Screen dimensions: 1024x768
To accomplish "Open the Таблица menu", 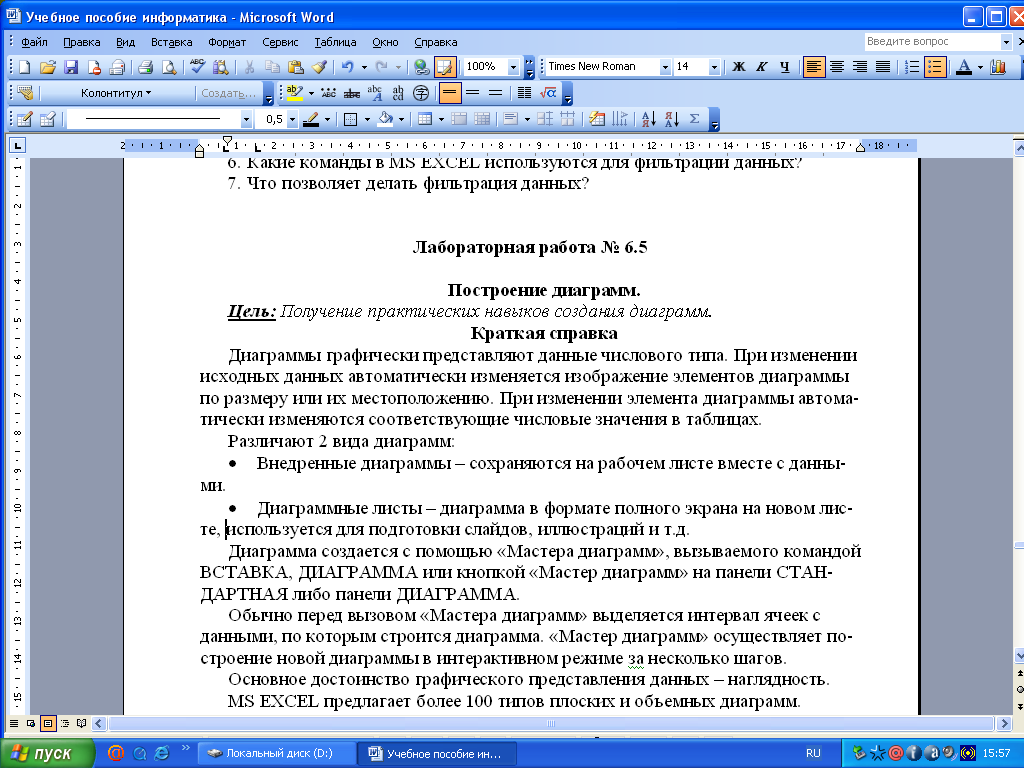I will tap(335, 42).
